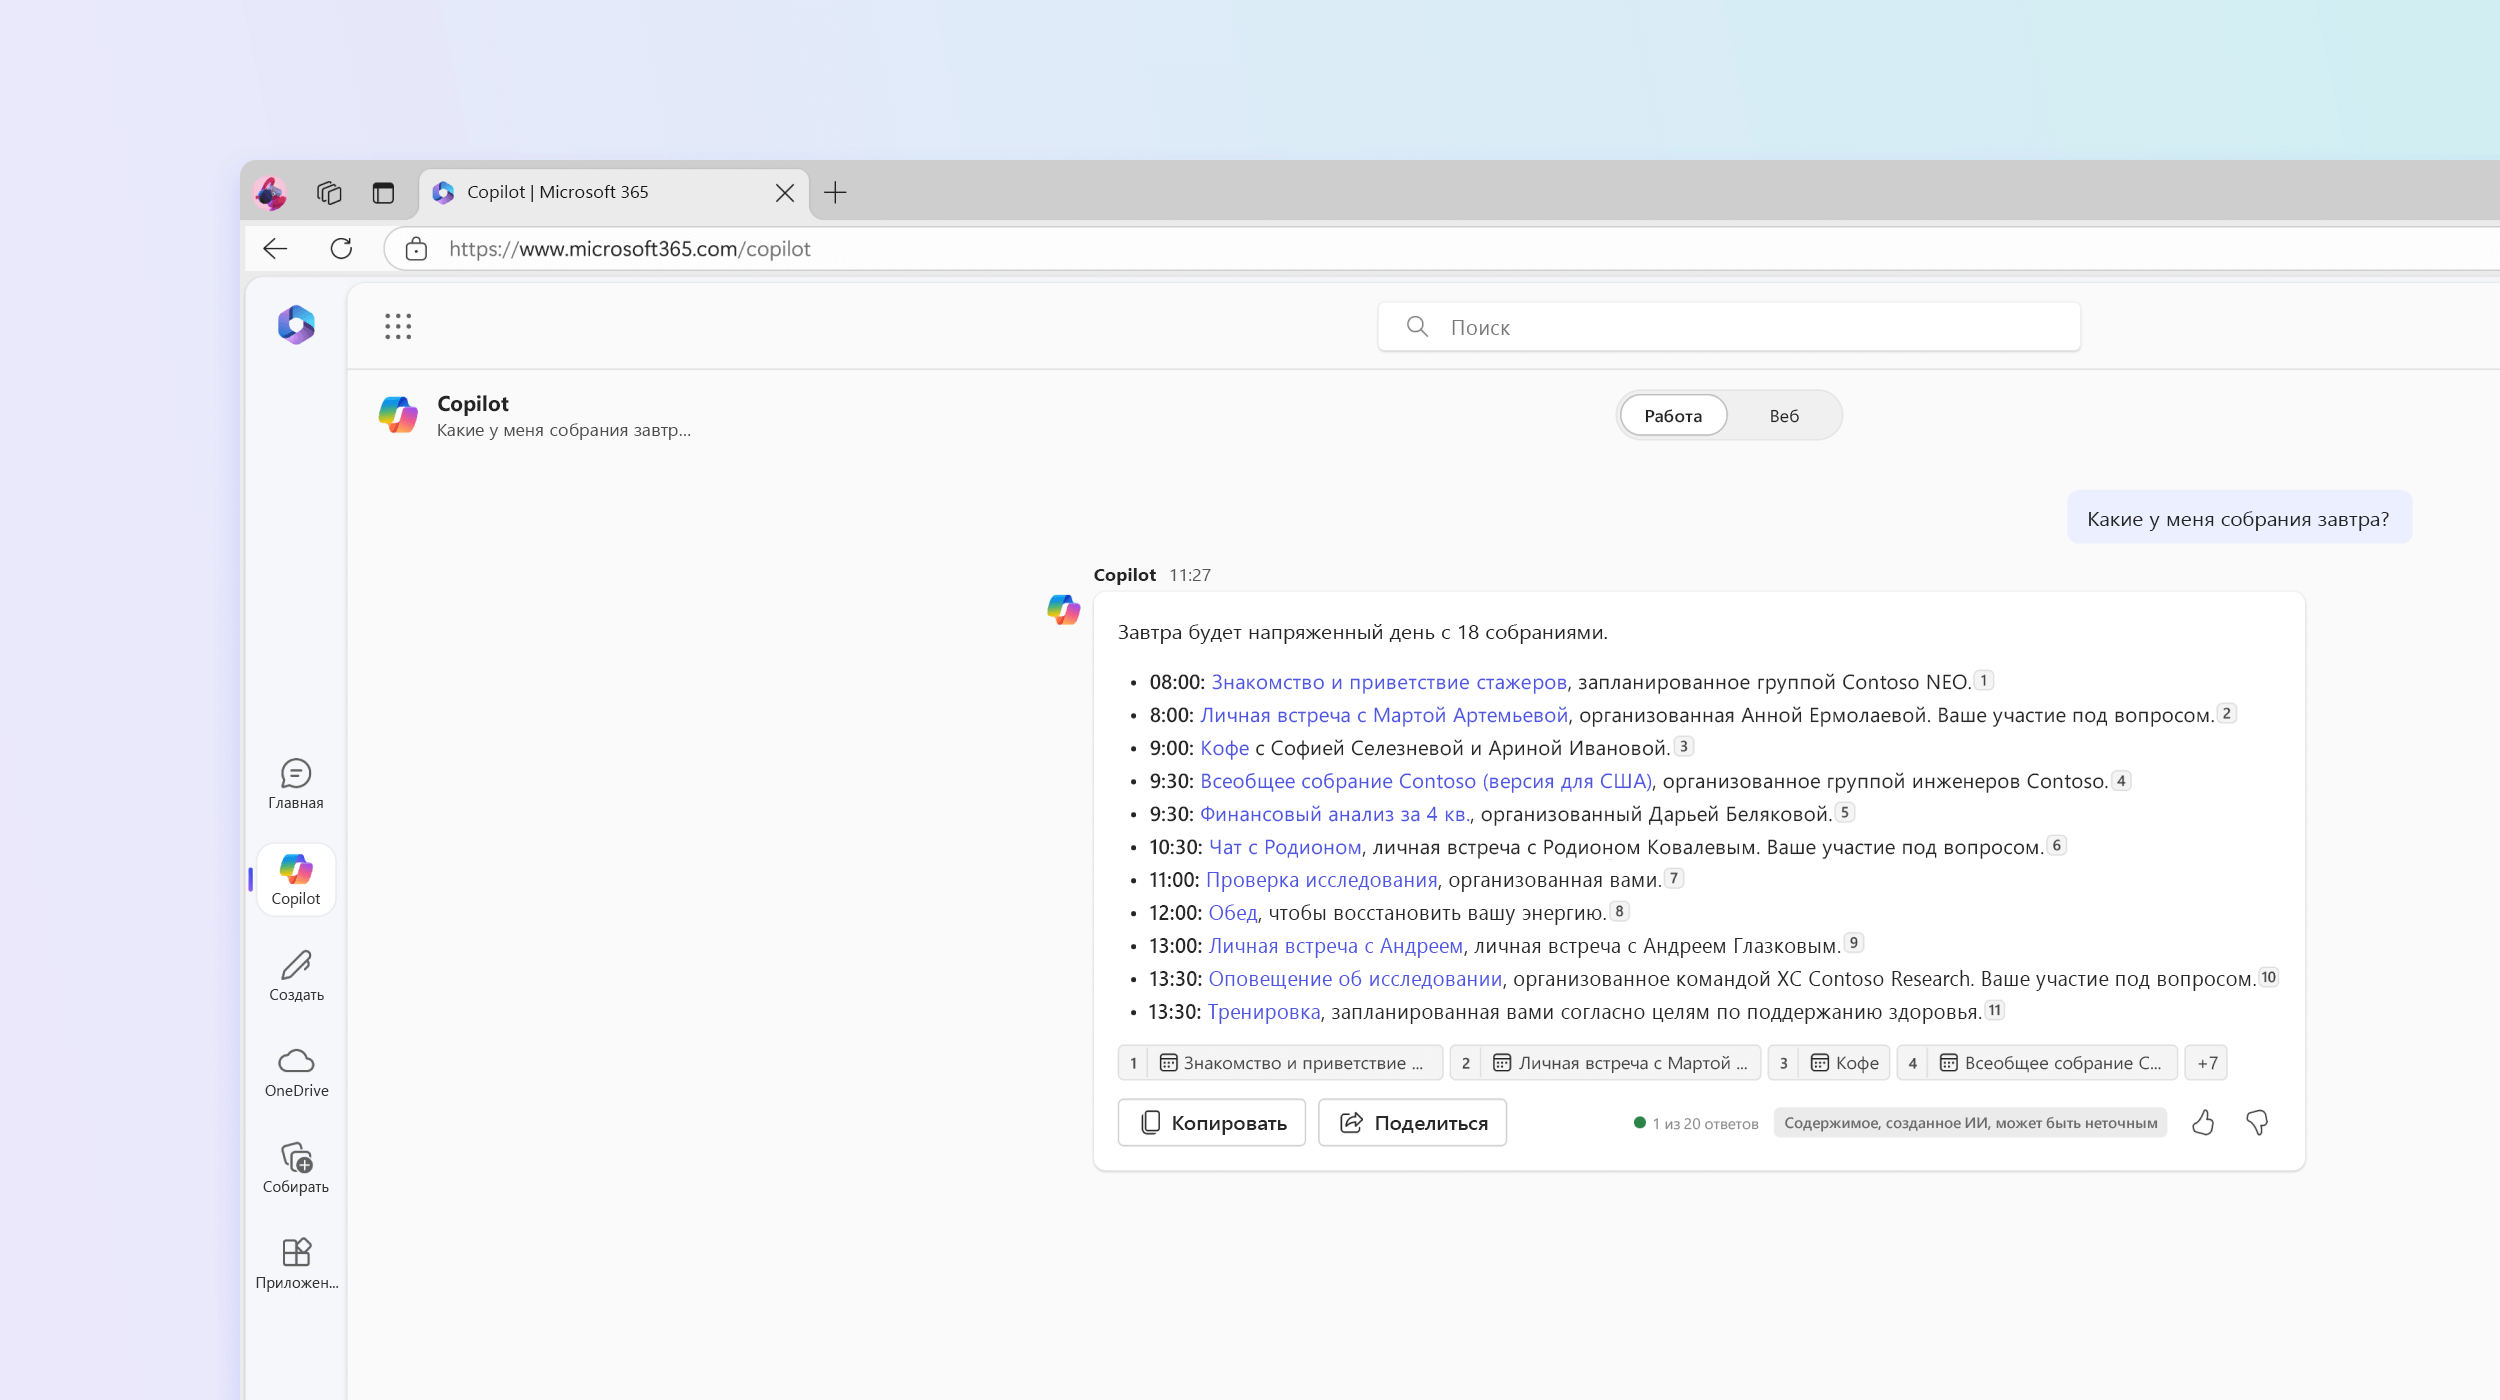Image resolution: width=2500 pixels, height=1400 pixels.
Task: Open Главная in the sidebar
Action: click(x=296, y=784)
